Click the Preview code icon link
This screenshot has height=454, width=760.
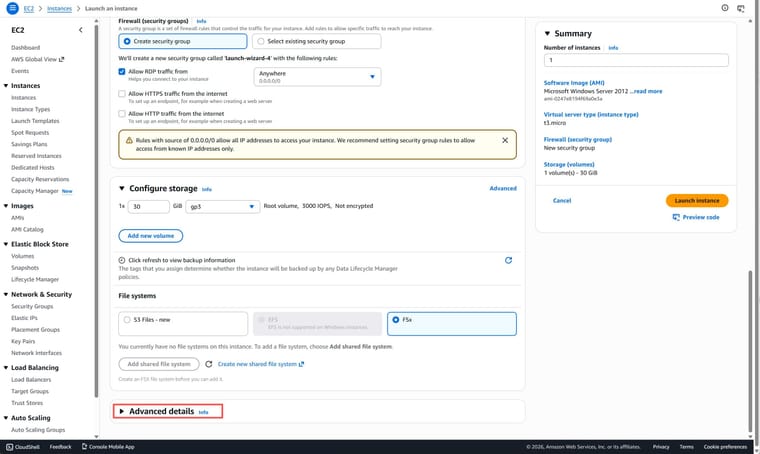pyautogui.click(x=696, y=217)
